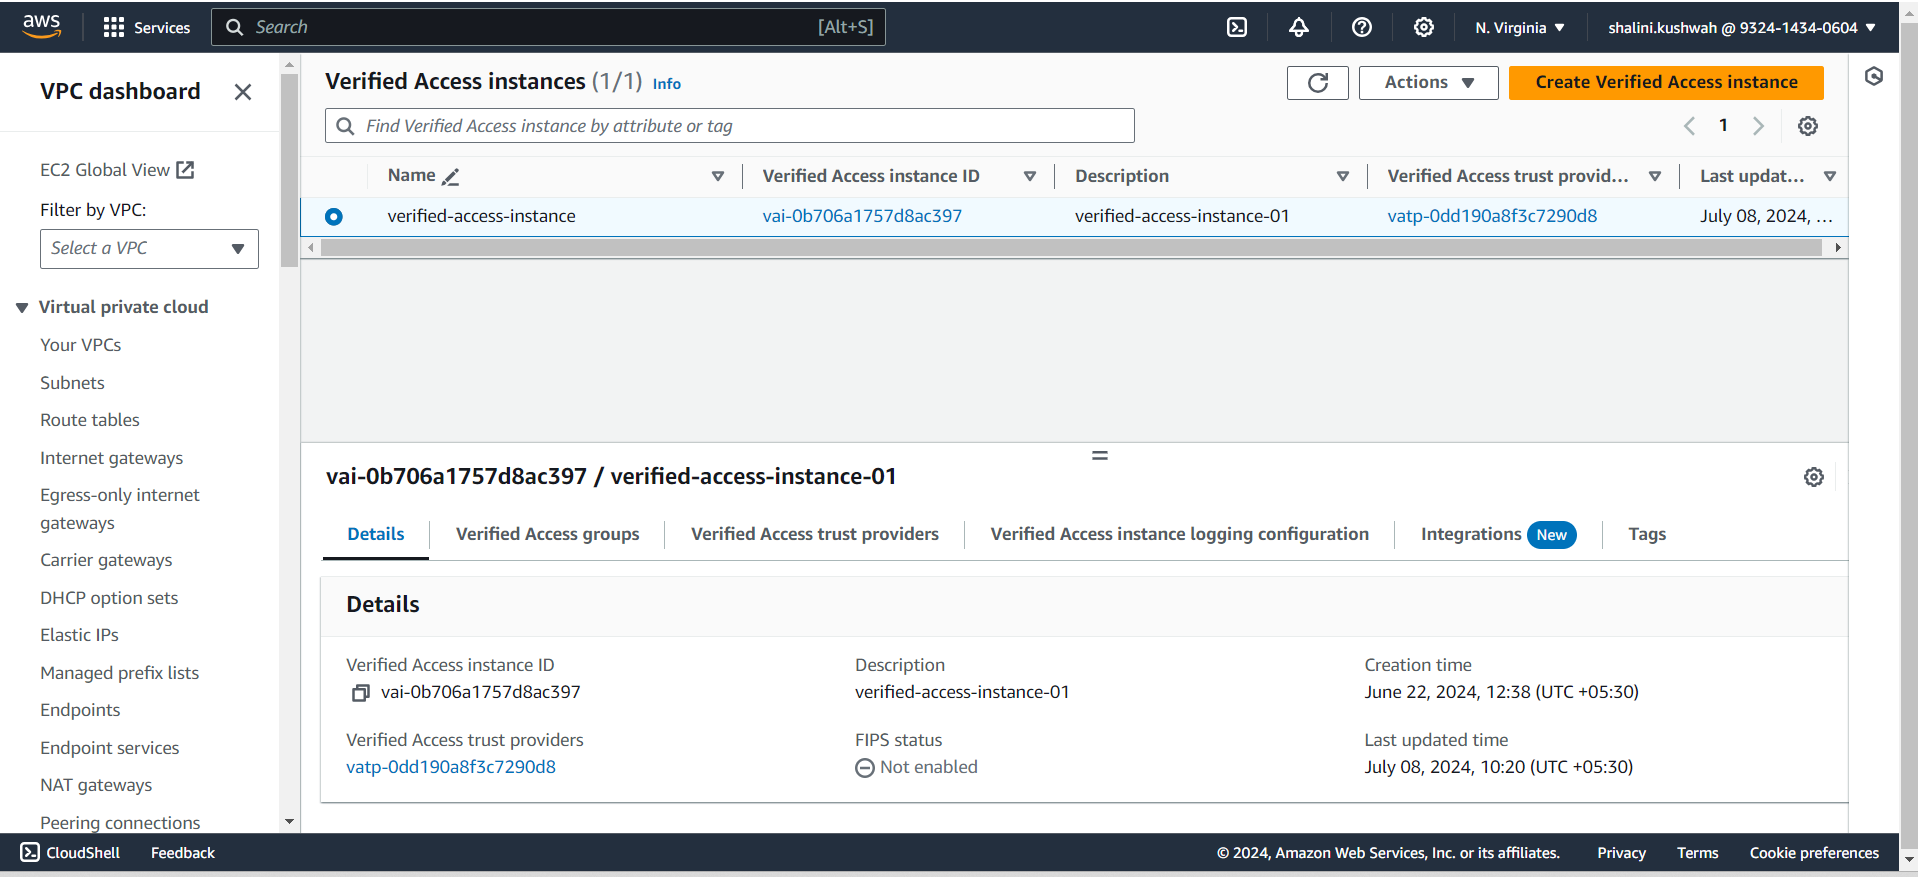
Task: Collapse the Virtual private cloud section
Action: click(x=22, y=308)
